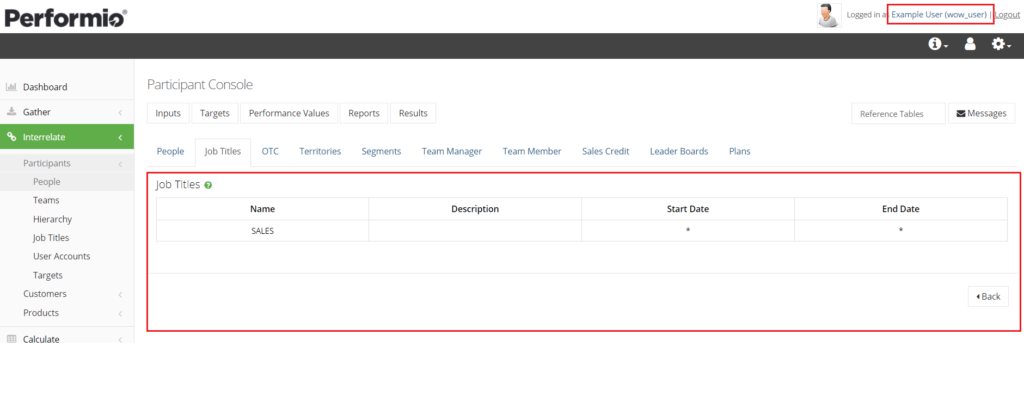Viewport: 1024px width, 403px height.
Task: Click the Targets button in Participant Console
Action: click(x=215, y=113)
